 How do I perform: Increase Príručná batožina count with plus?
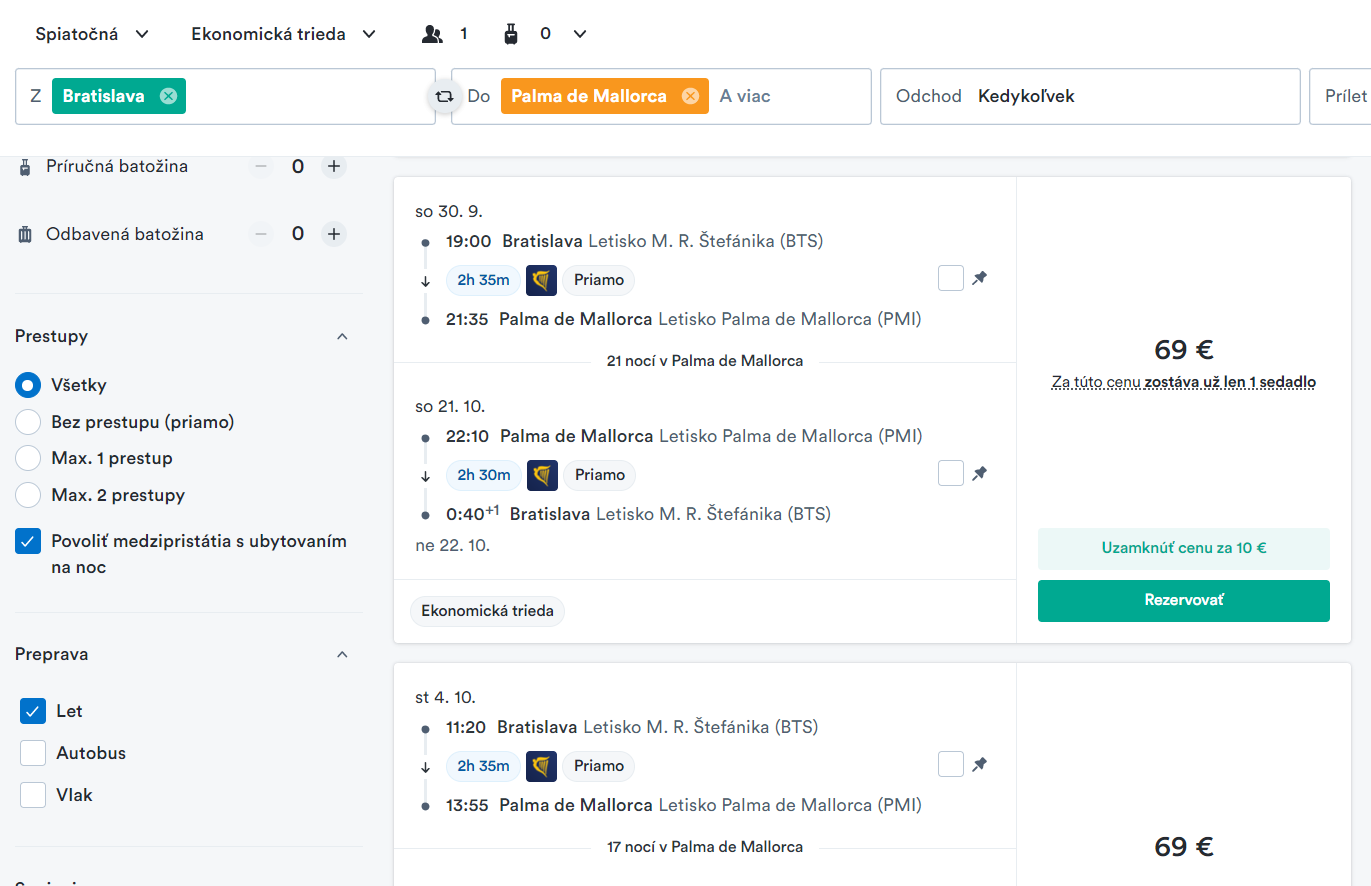tap(334, 166)
